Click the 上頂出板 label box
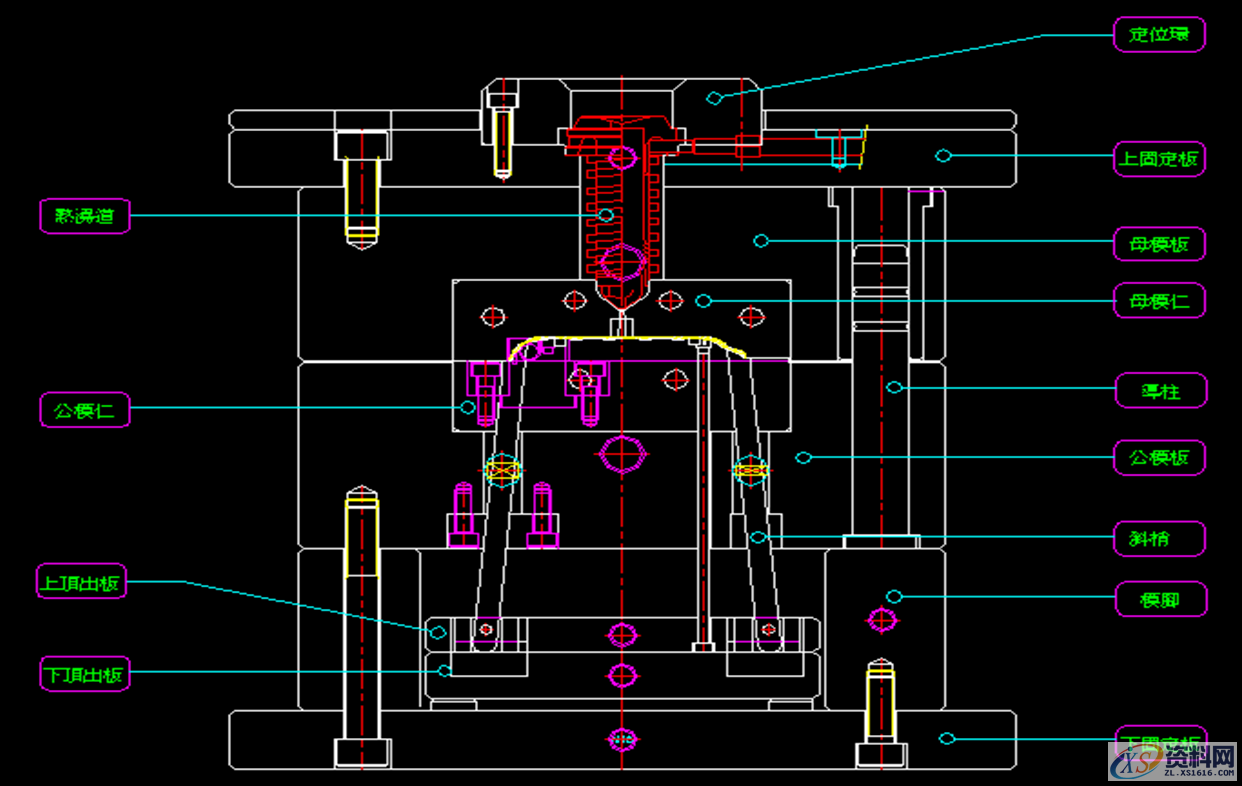Image resolution: width=1242 pixels, height=786 pixels. click(x=82, y=581)
